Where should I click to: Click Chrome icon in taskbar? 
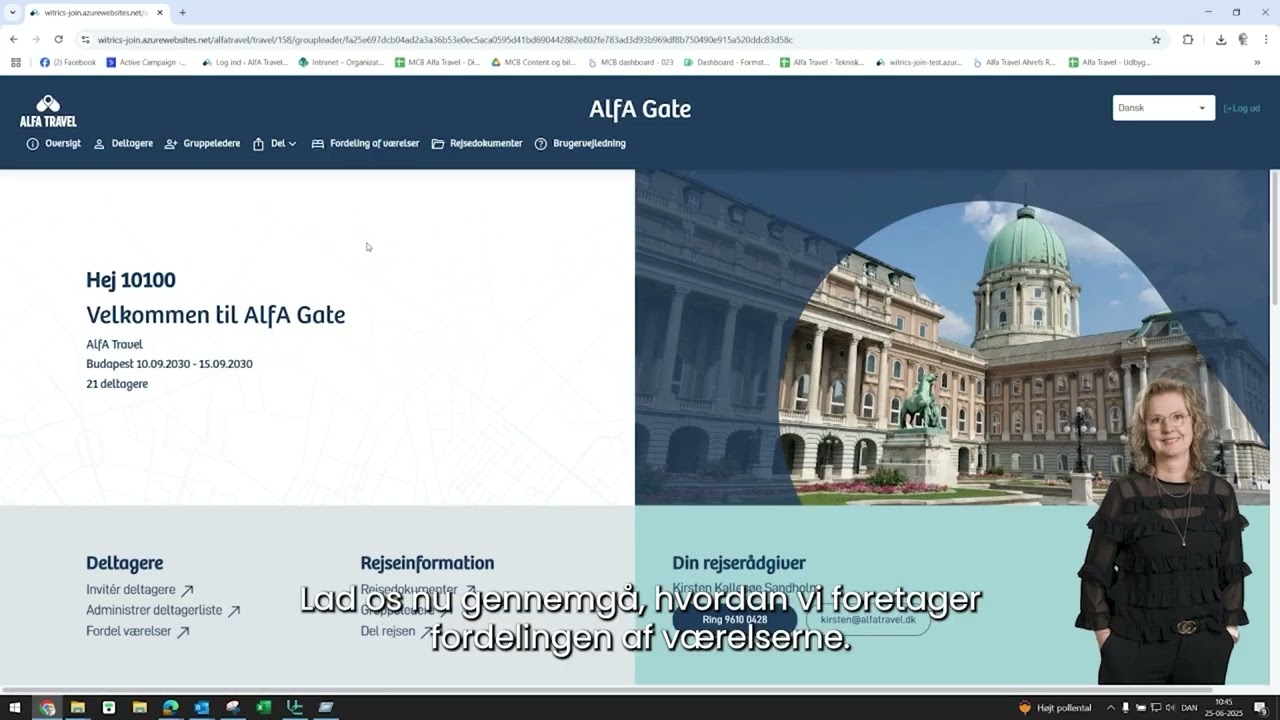coord(47,708)
